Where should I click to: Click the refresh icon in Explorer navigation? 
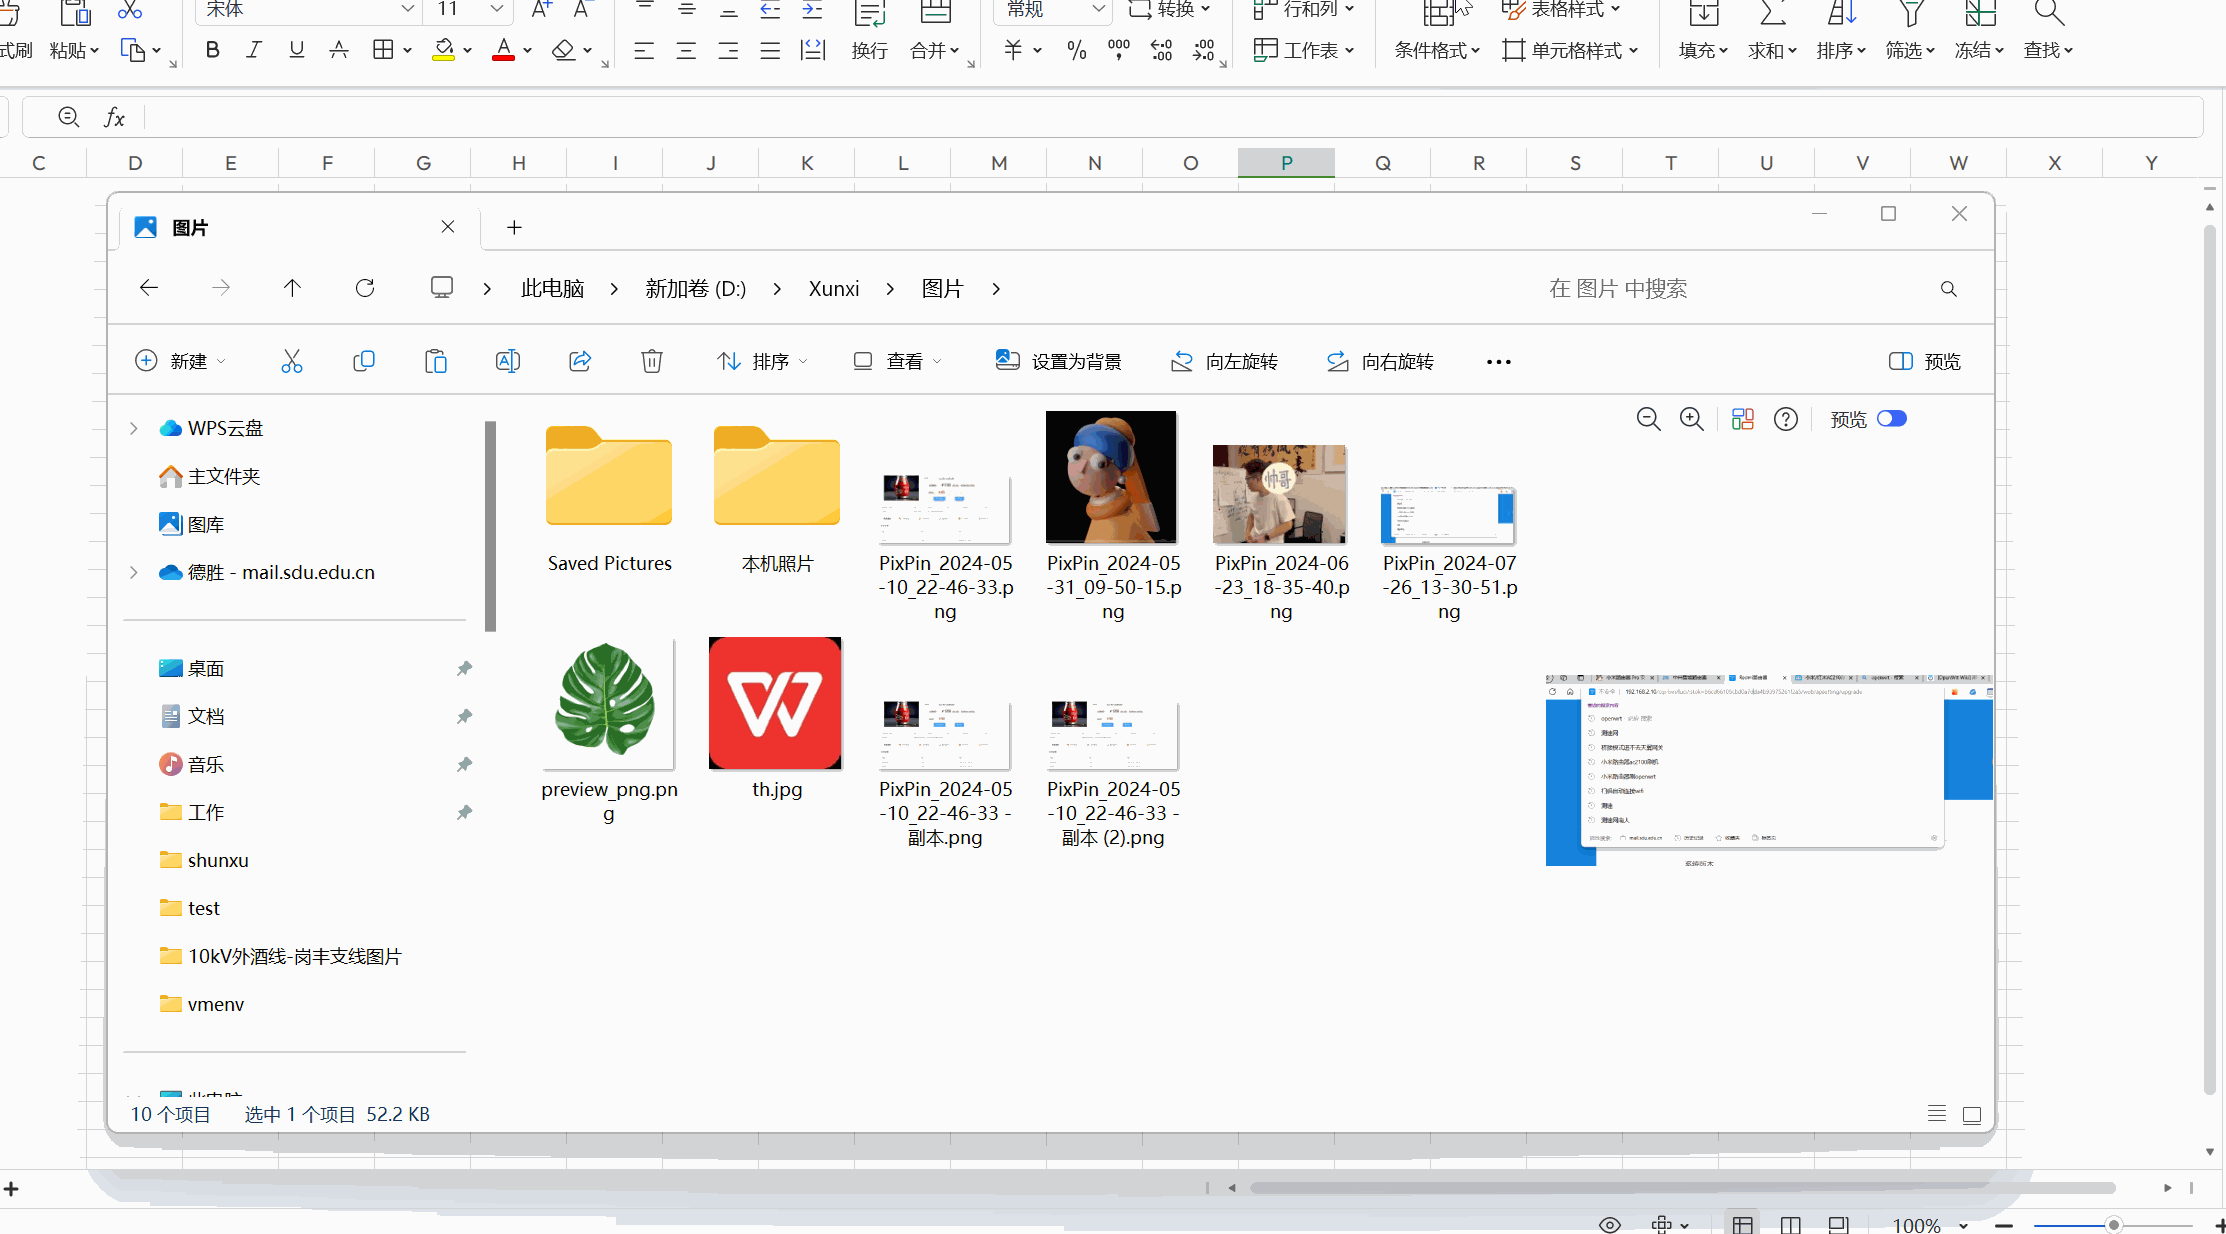(365, 288)
